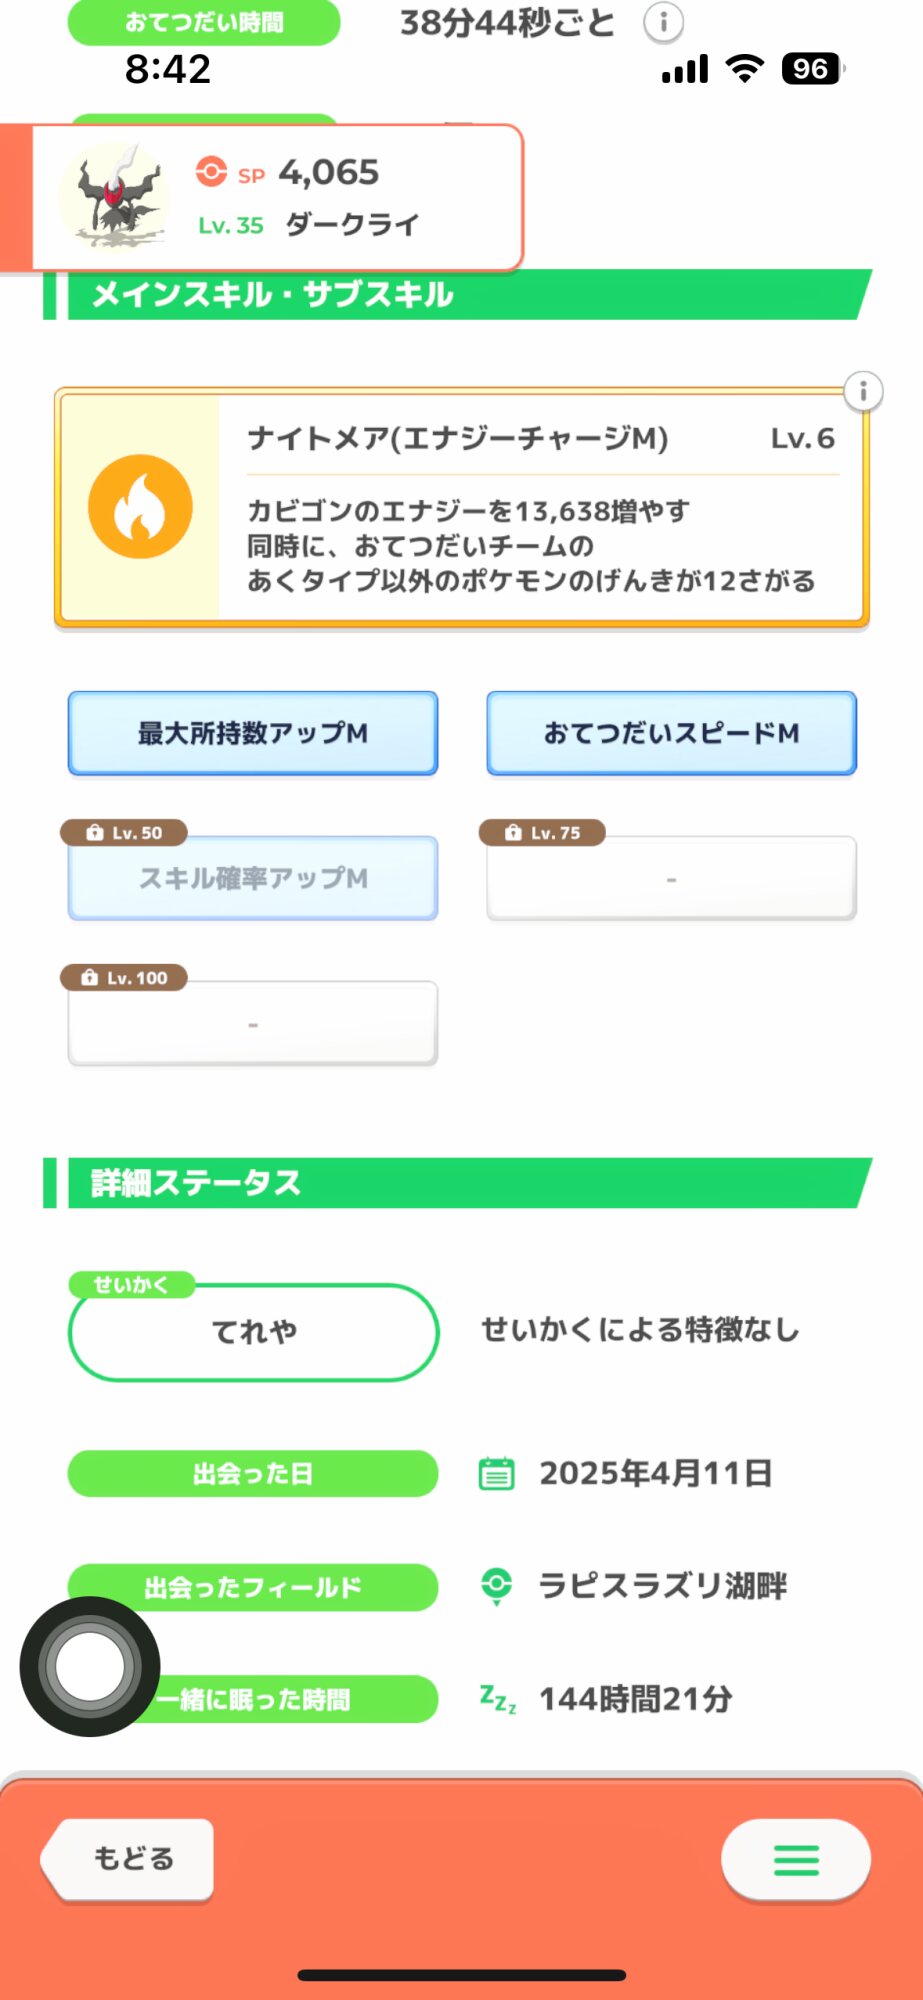
Task: Tap the locked Lv. 100 sub skill slot
Action: (253, 1023)
